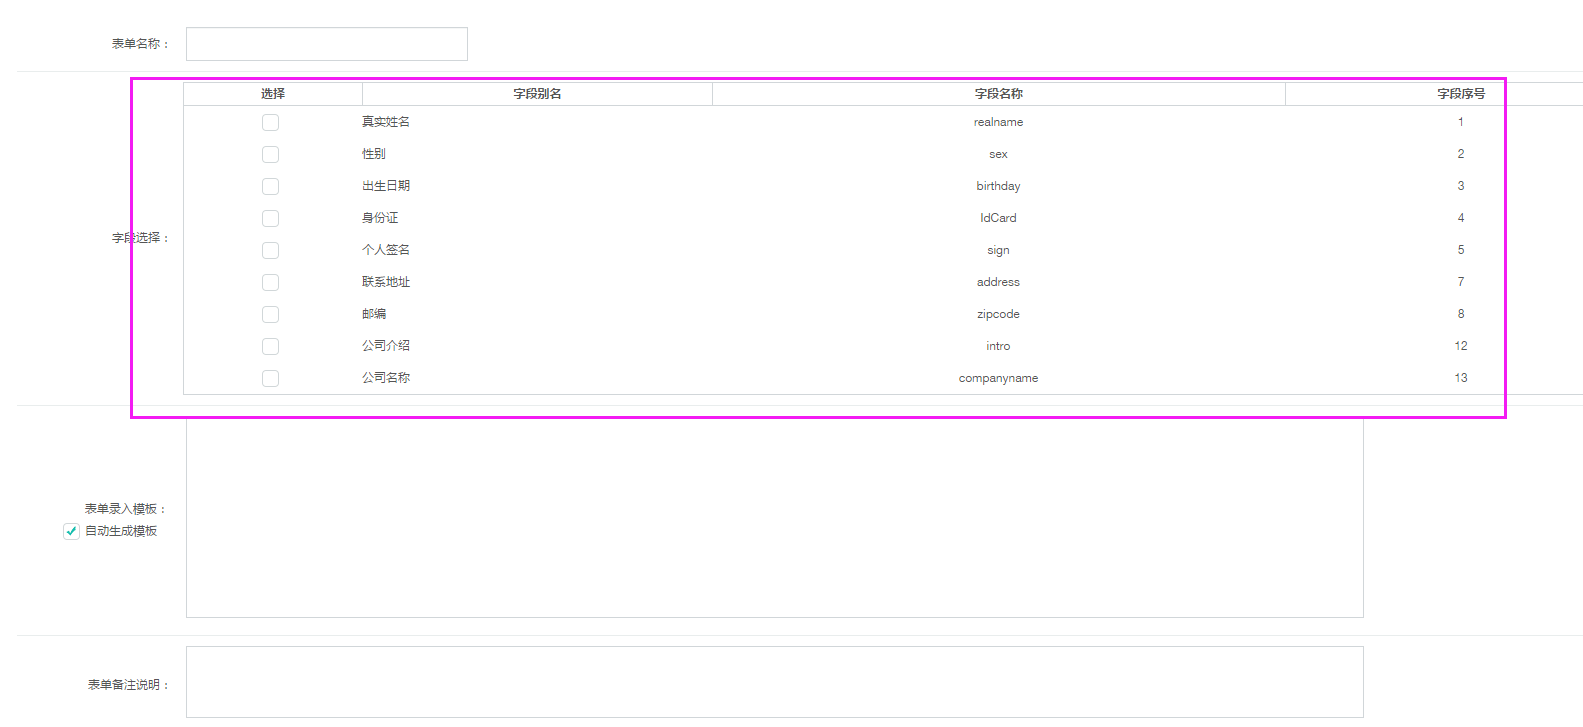The width and height of the screenshot is (1583, 727).
Task: Check the 邮编 row checkbox
Action: click(x=270, y=314)
